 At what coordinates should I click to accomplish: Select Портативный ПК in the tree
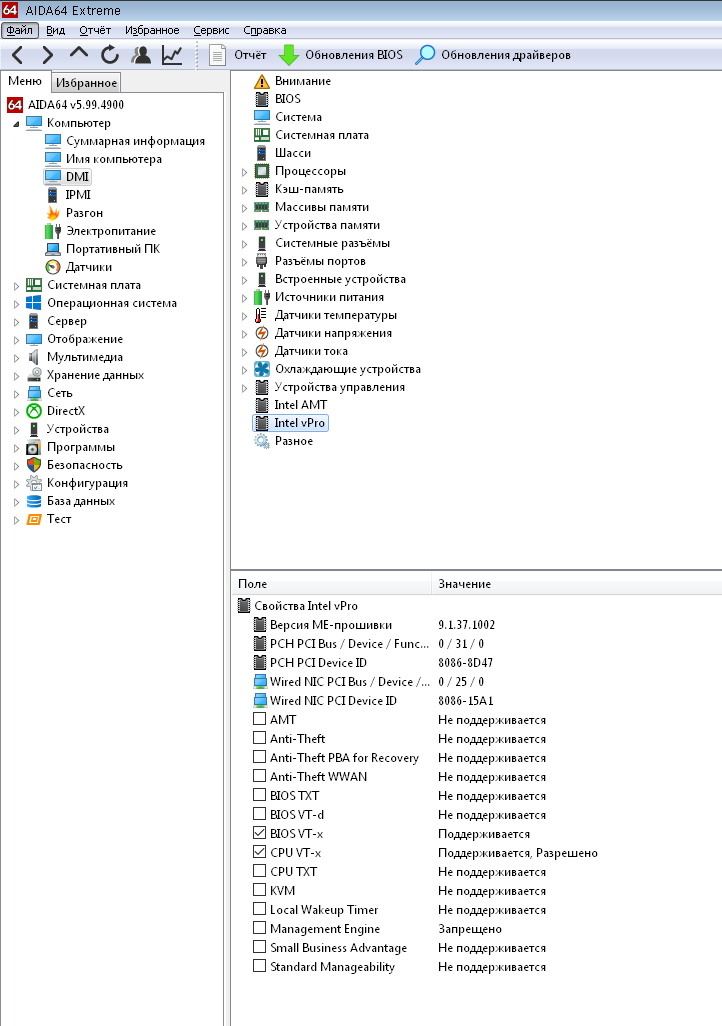point(102,249)
